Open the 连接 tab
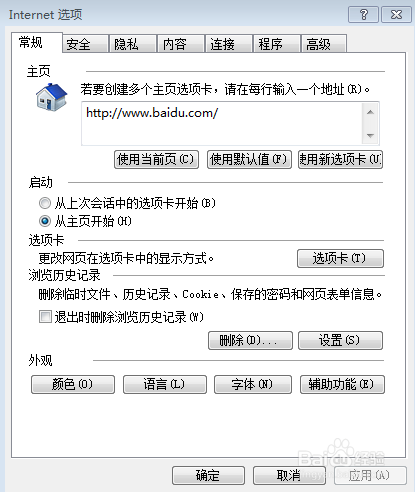The width and height of the screenshot is (415, 492). click(x=229, y=44)
